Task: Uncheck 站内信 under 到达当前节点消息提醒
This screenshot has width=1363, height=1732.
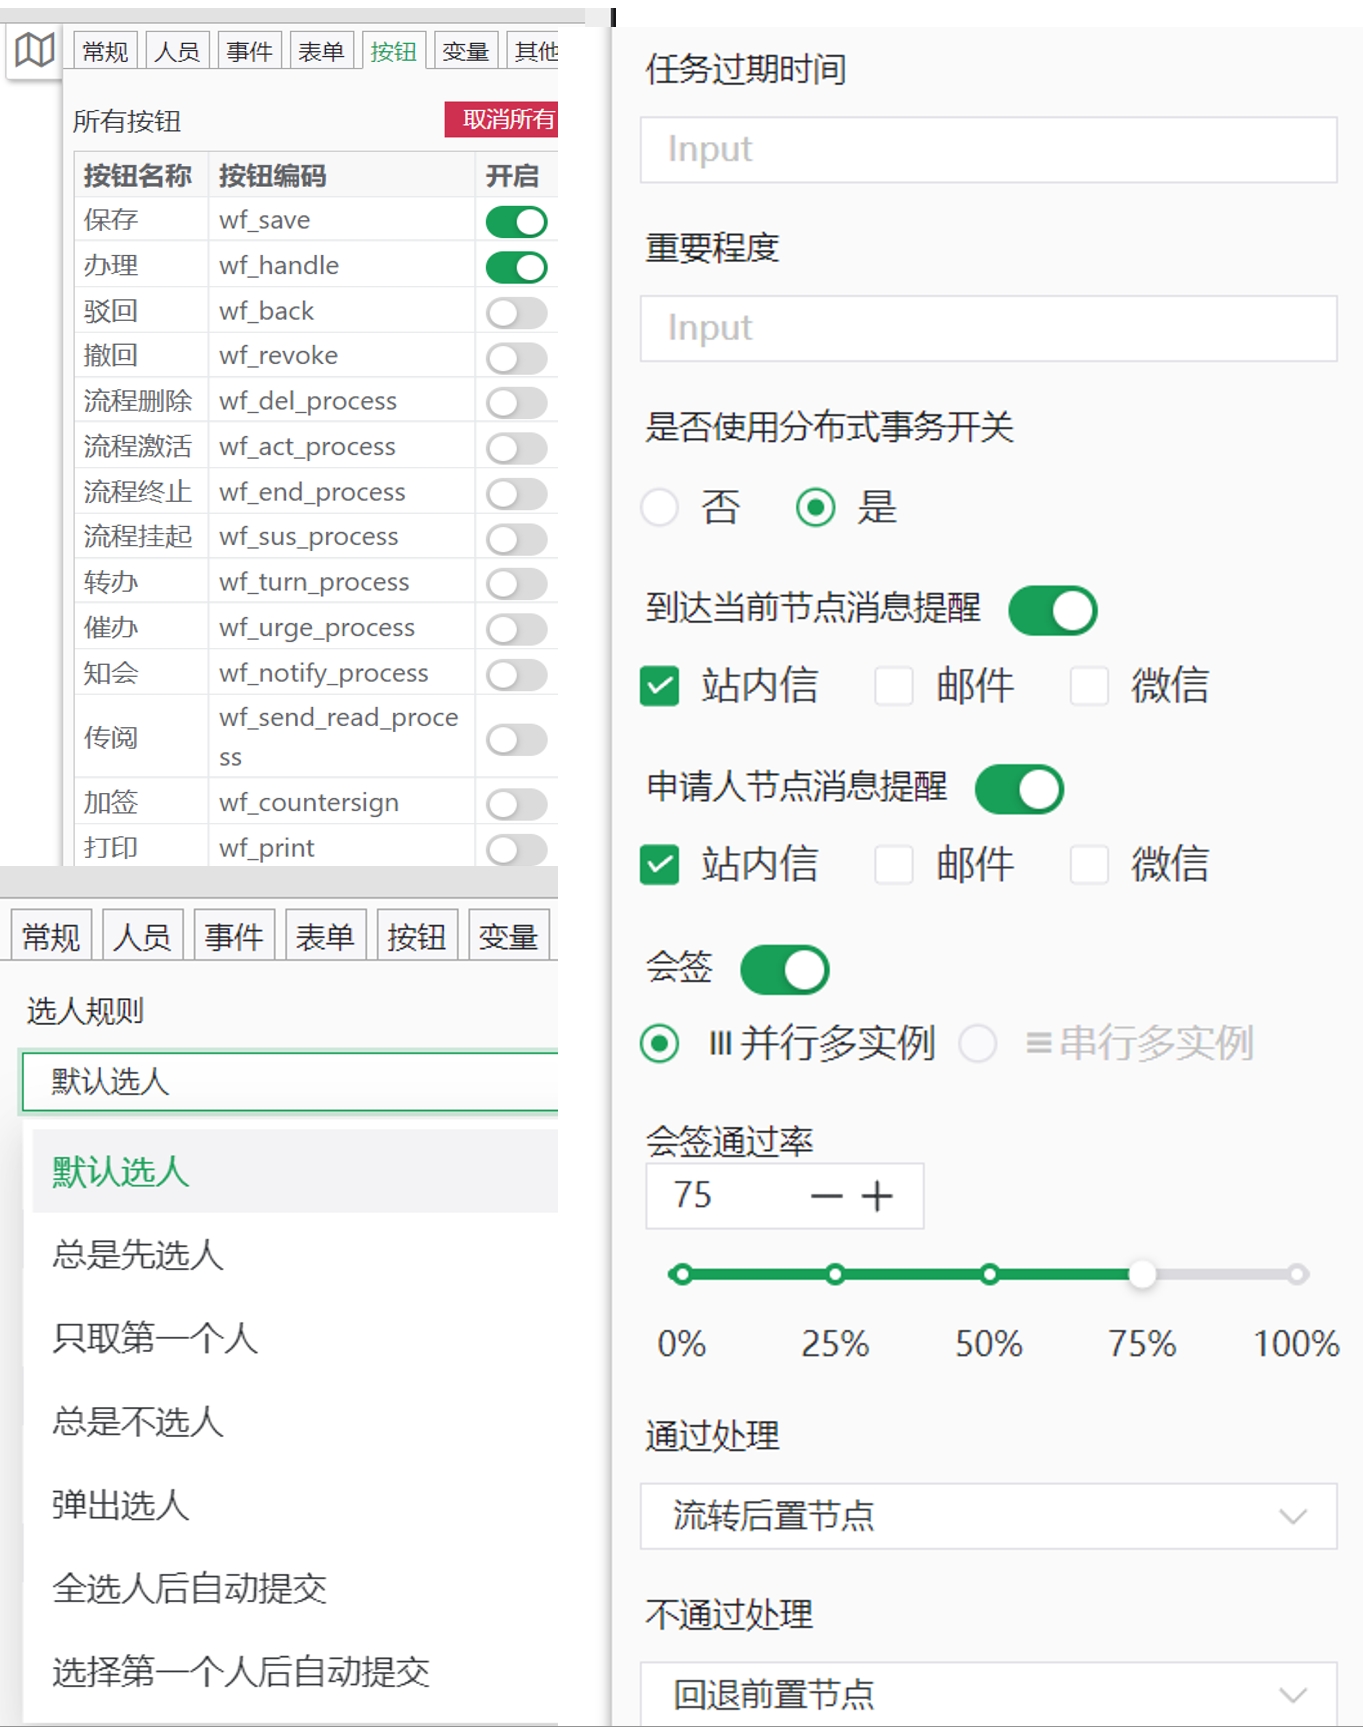Action: [660, 686]
